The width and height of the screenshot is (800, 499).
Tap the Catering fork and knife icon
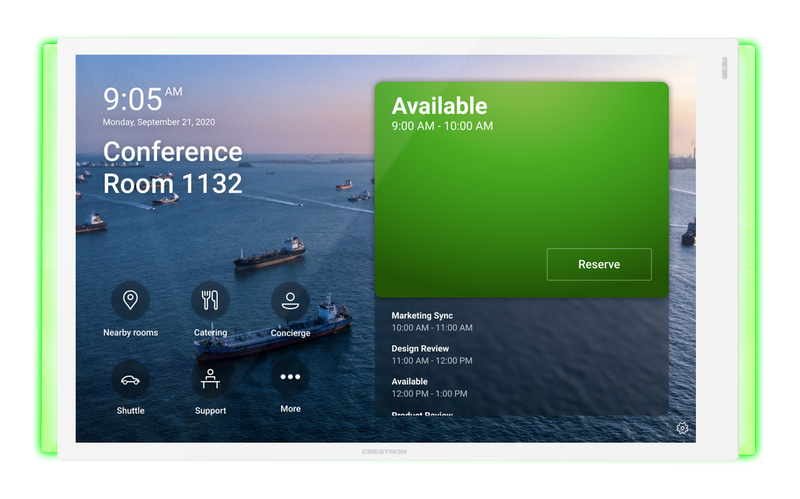(x=210, y=300)
